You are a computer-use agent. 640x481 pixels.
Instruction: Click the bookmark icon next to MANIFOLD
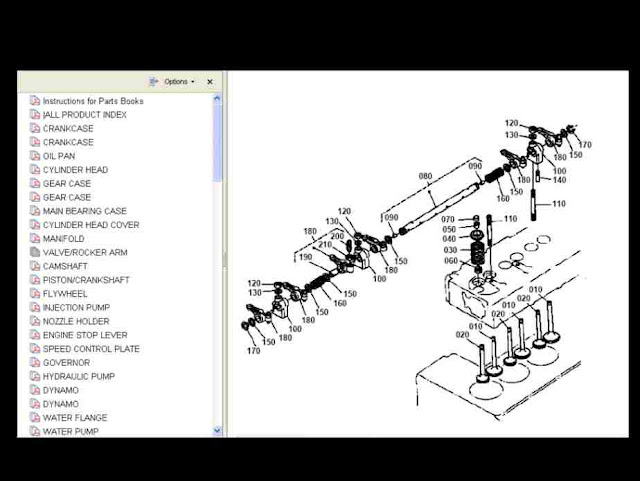pyautogui.click(x=35, y=239)
